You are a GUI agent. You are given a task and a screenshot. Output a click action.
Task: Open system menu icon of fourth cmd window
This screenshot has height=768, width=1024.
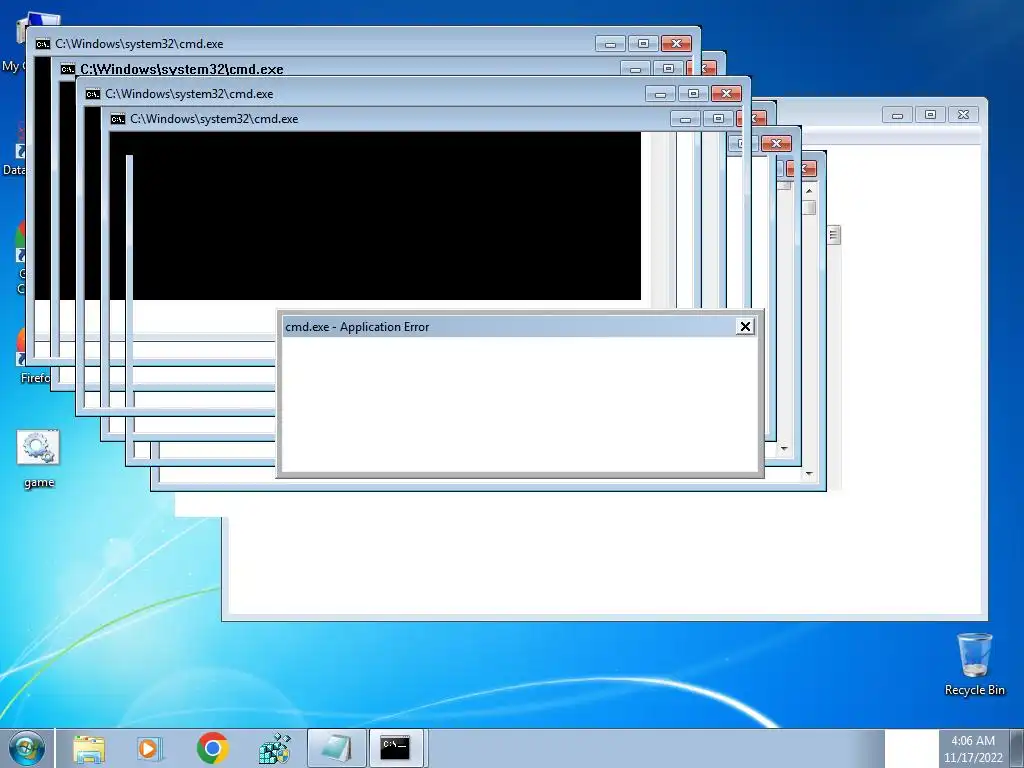[118, 119]
